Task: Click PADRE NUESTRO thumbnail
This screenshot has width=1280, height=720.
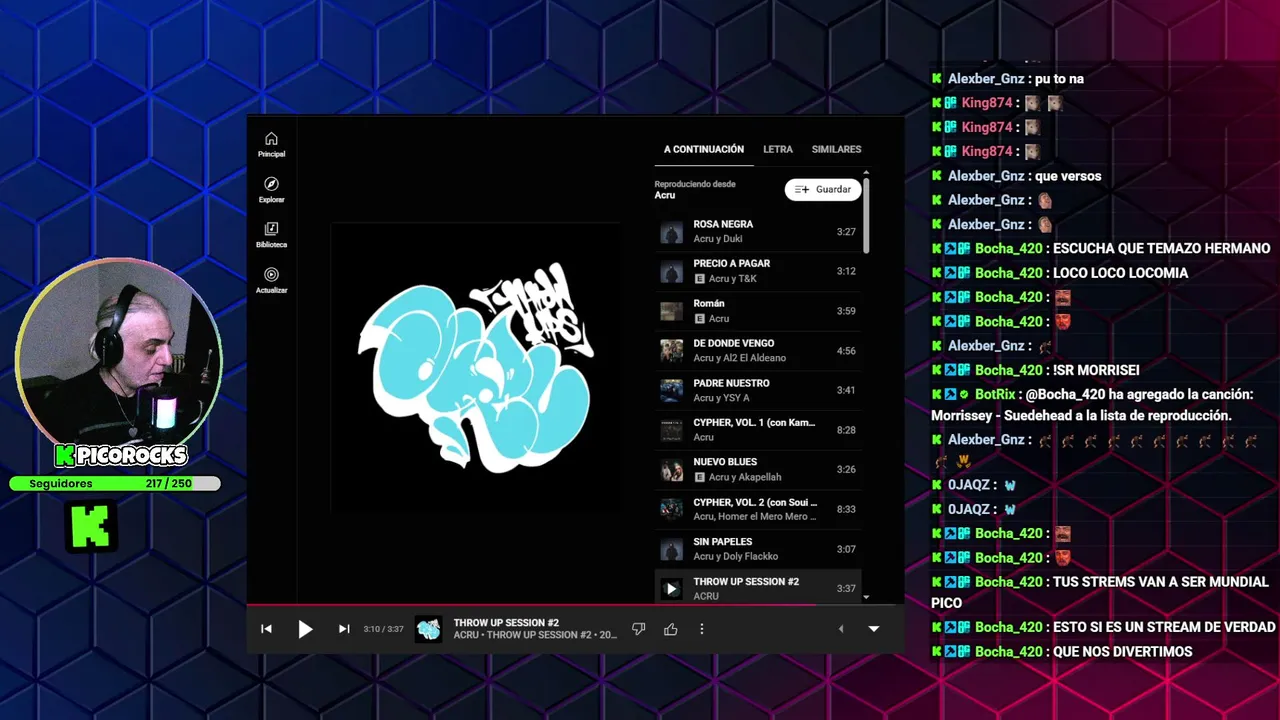Action: (x=672, y=390)
